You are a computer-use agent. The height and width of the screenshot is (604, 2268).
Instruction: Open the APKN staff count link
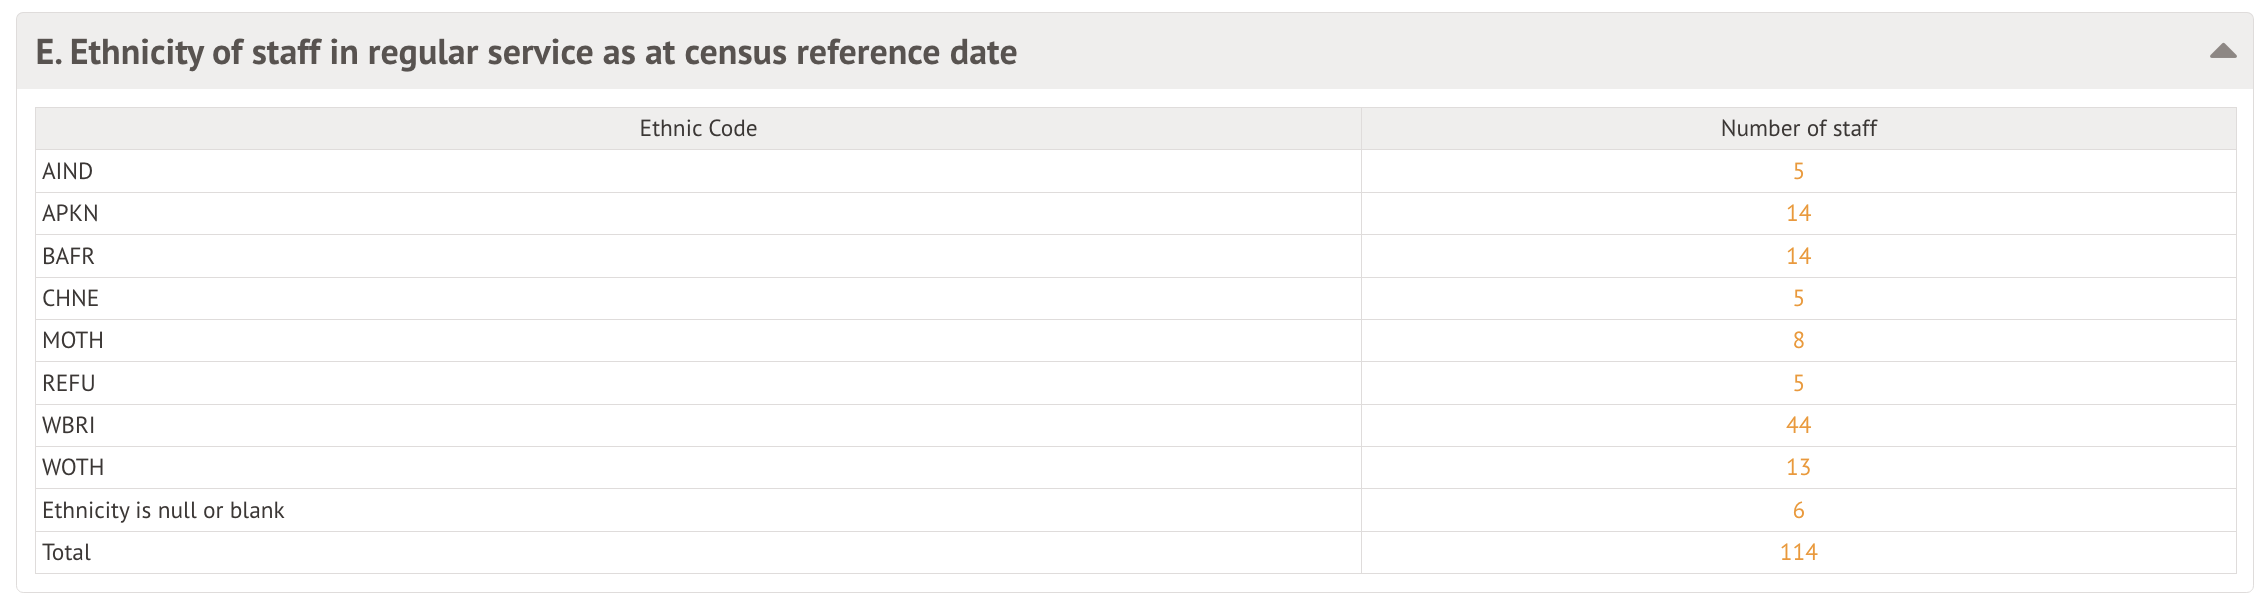(1798, 214)
